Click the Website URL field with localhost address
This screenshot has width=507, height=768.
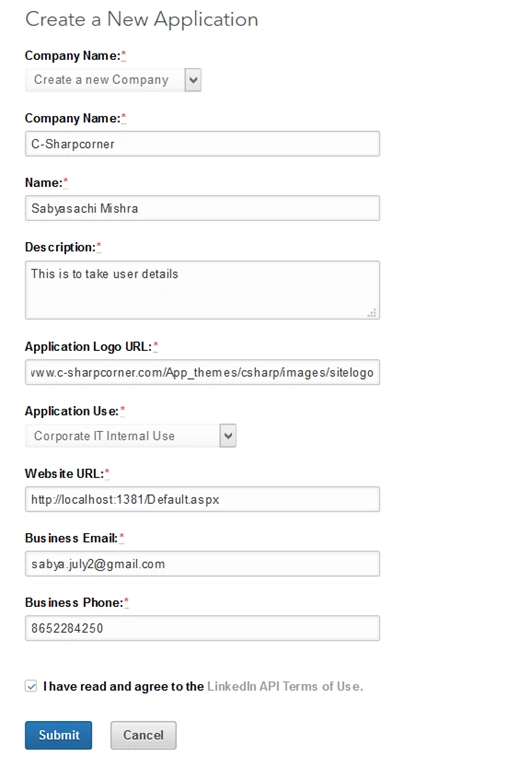pyautogui.click(x=202, y=499)
